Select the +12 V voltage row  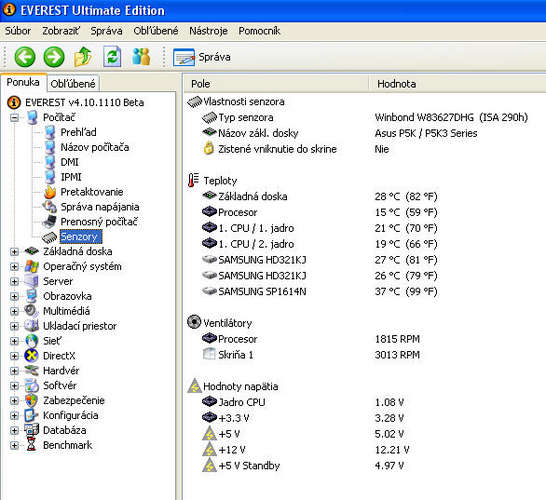click(305, 450)
